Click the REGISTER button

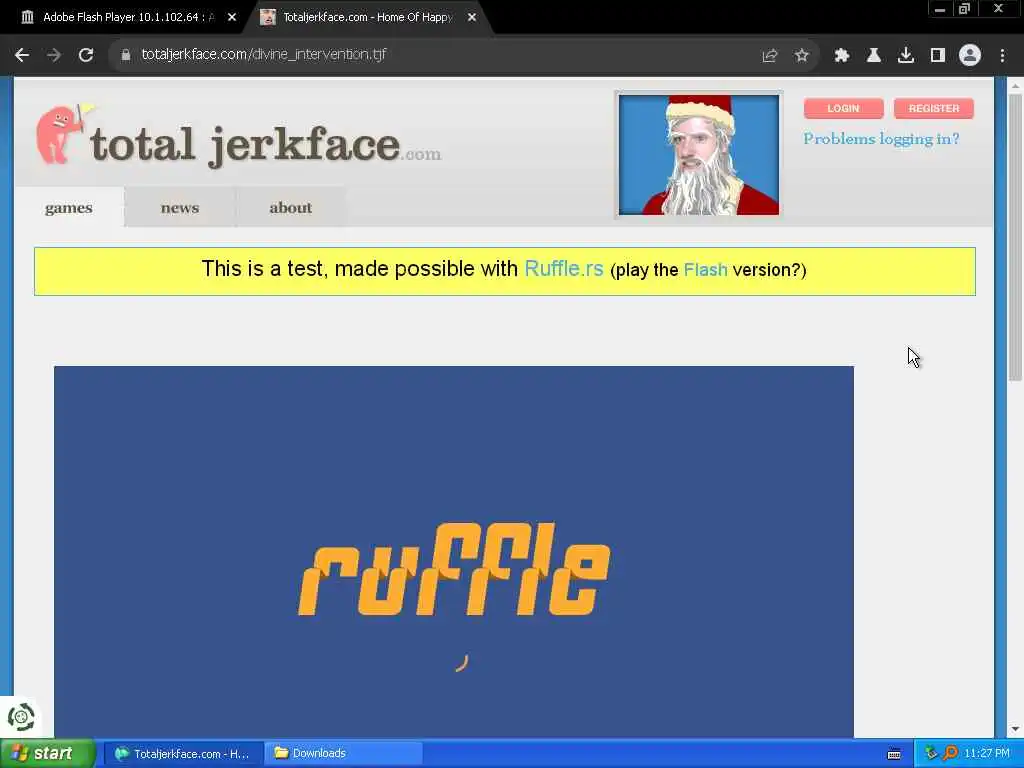tap(933, 108)
